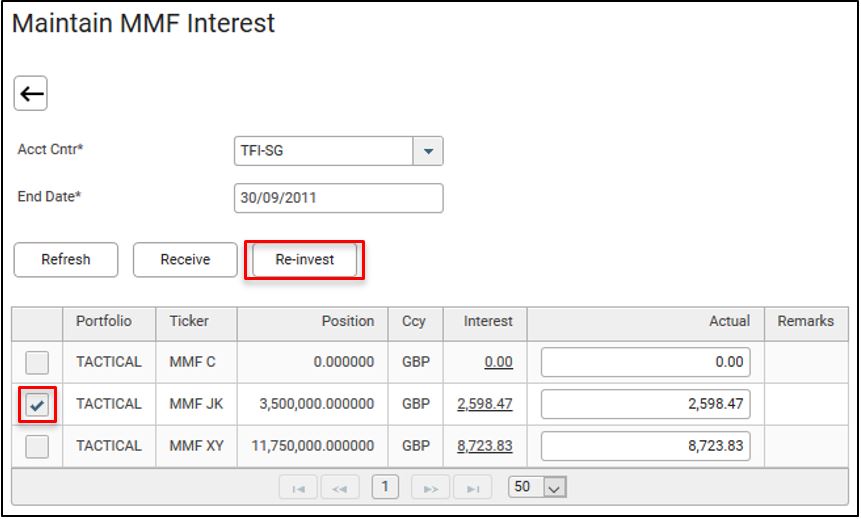The height and width of the screenshot is (519, 861).
Task: Open the page size 50 dropdown
Action: [556, 487]
